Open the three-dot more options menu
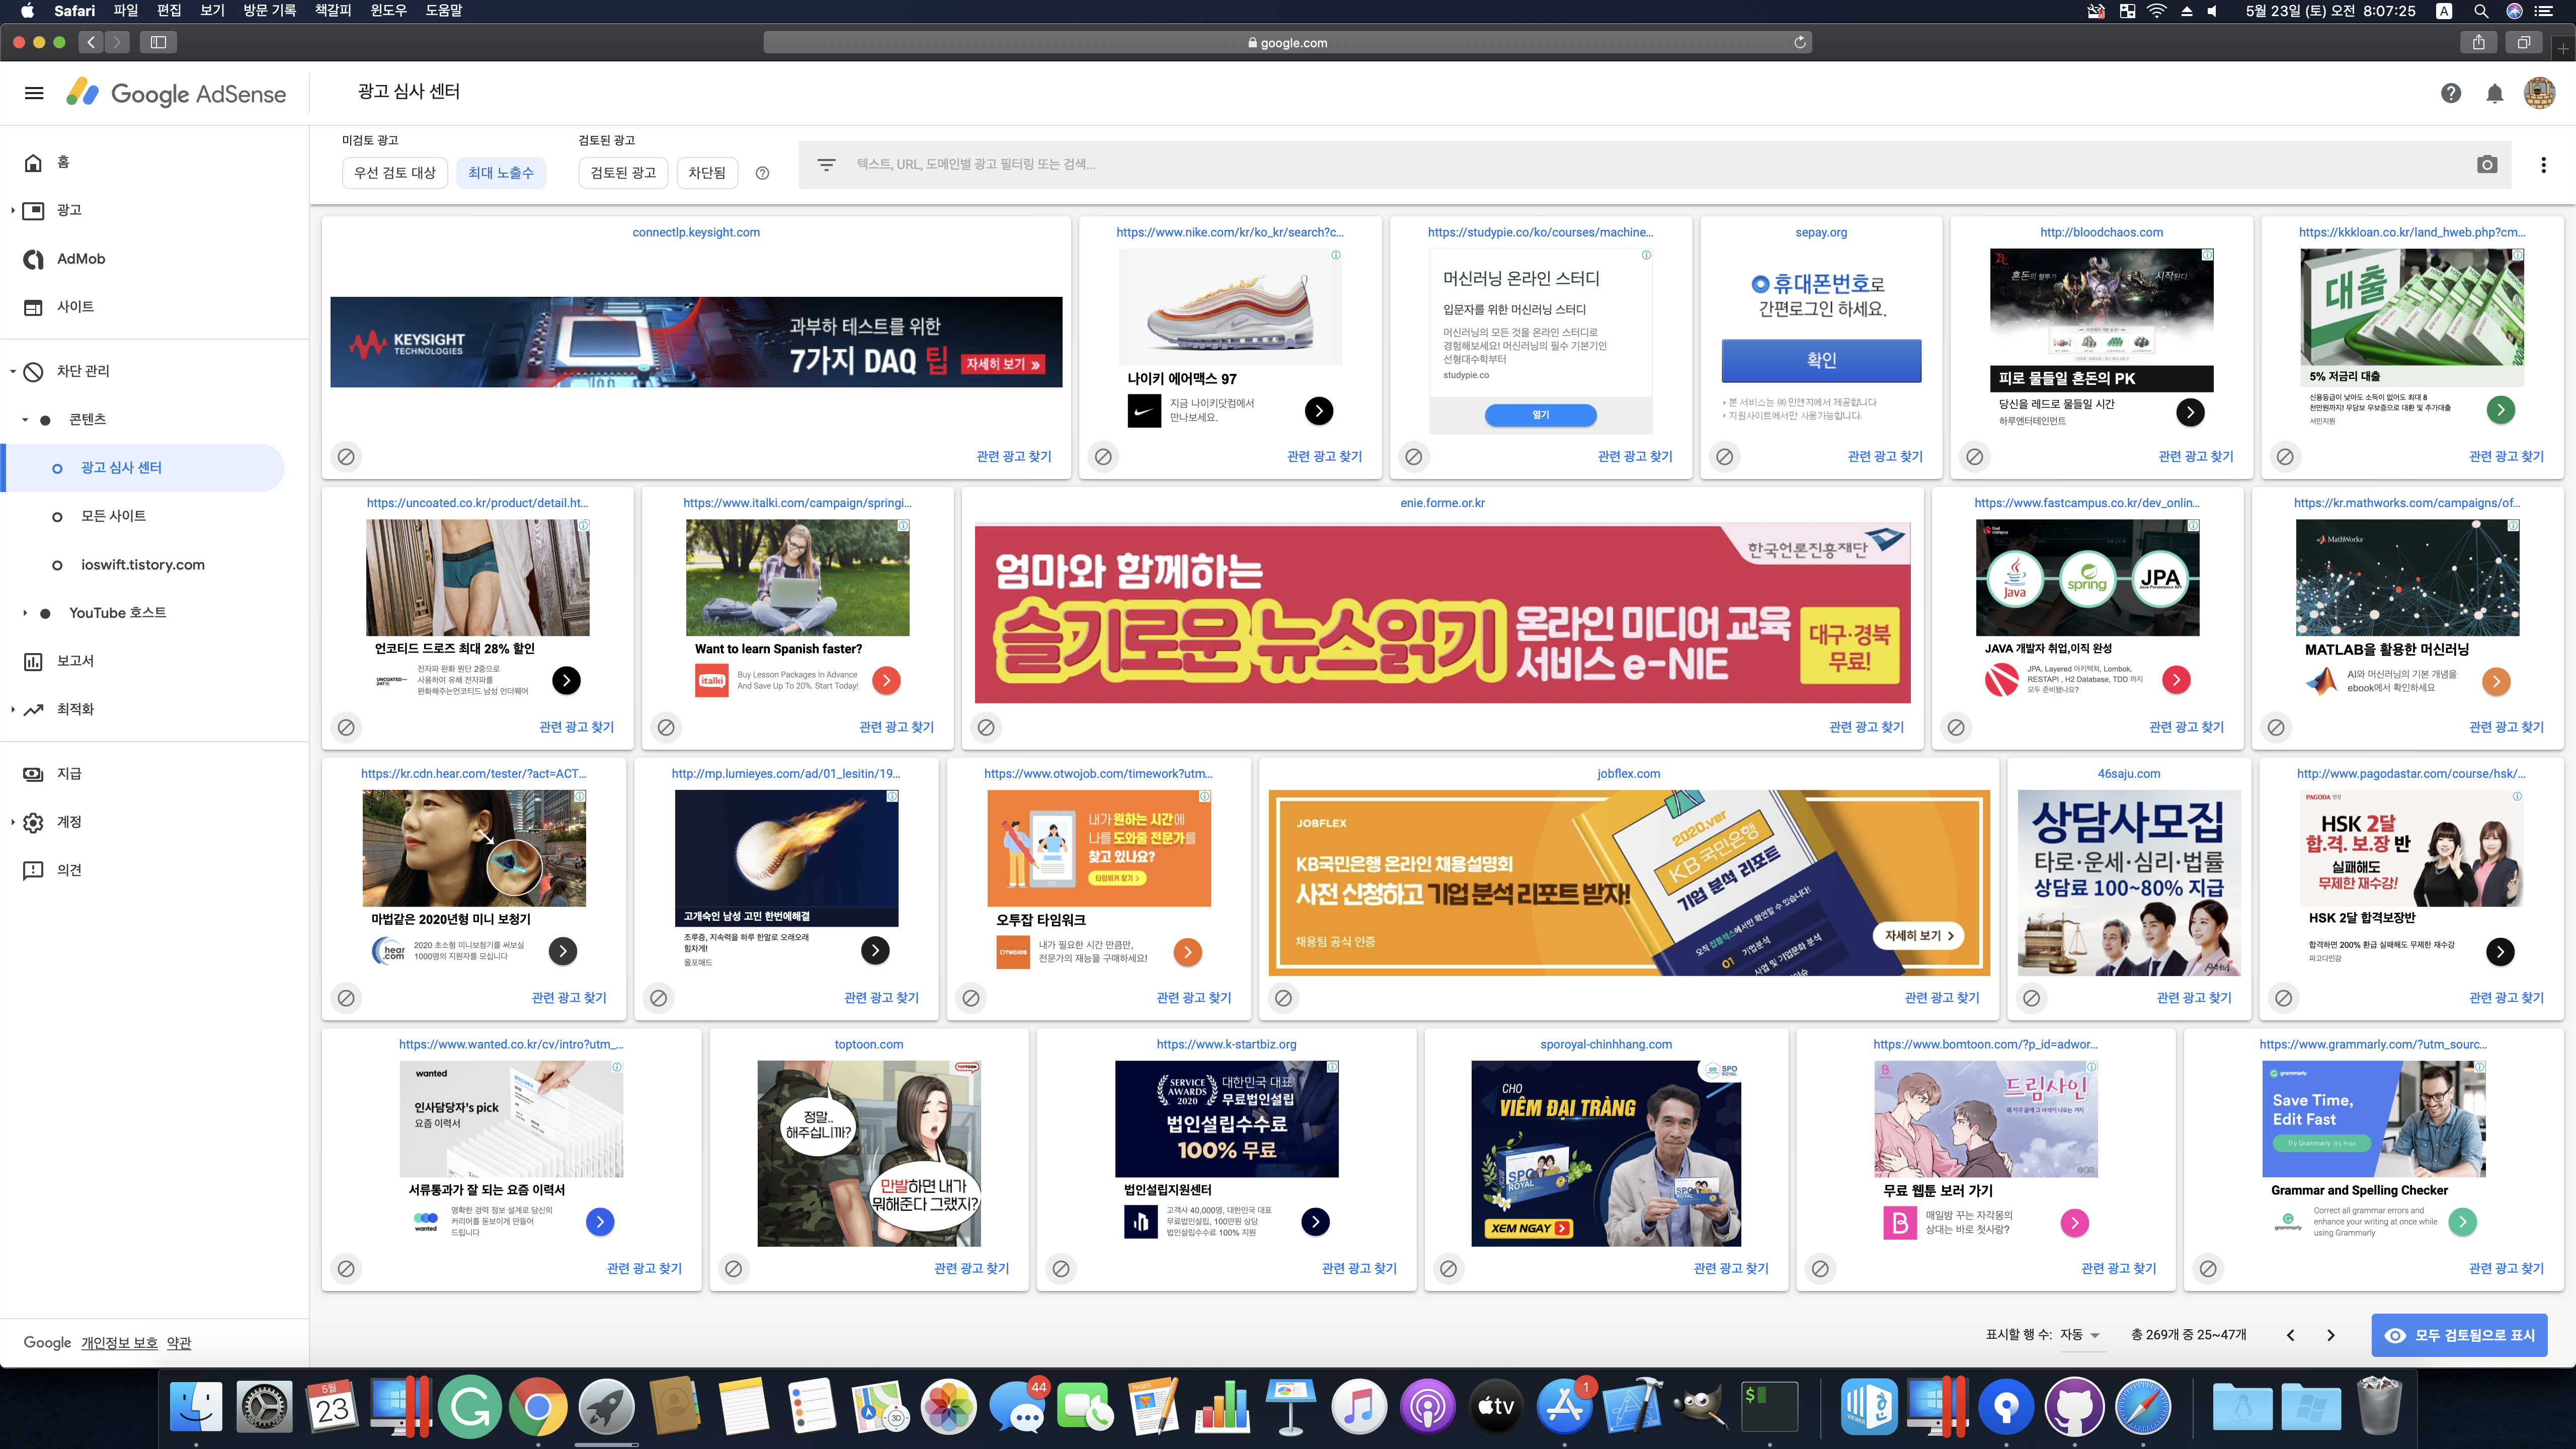Viewport: 2576px width, 1449px height. coord(2543,165)
